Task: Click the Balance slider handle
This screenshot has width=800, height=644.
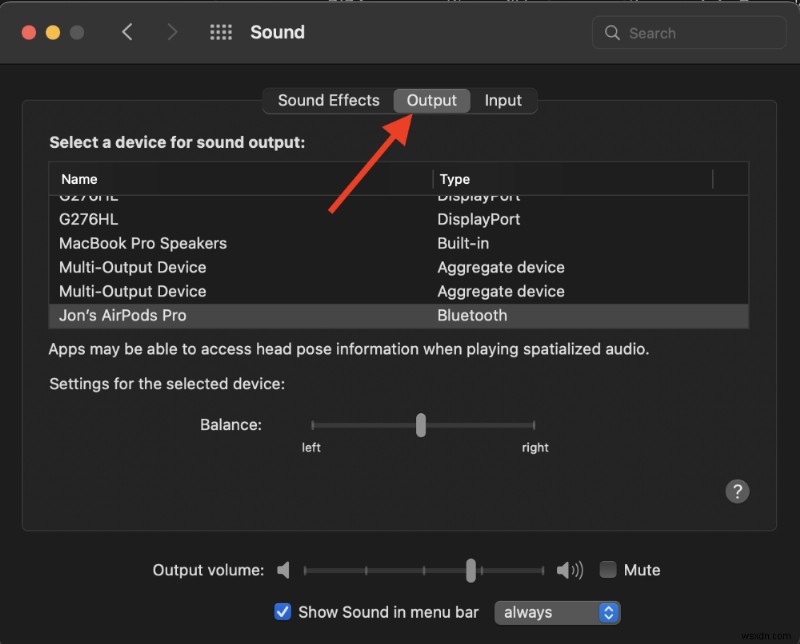Action: [420, 425]
